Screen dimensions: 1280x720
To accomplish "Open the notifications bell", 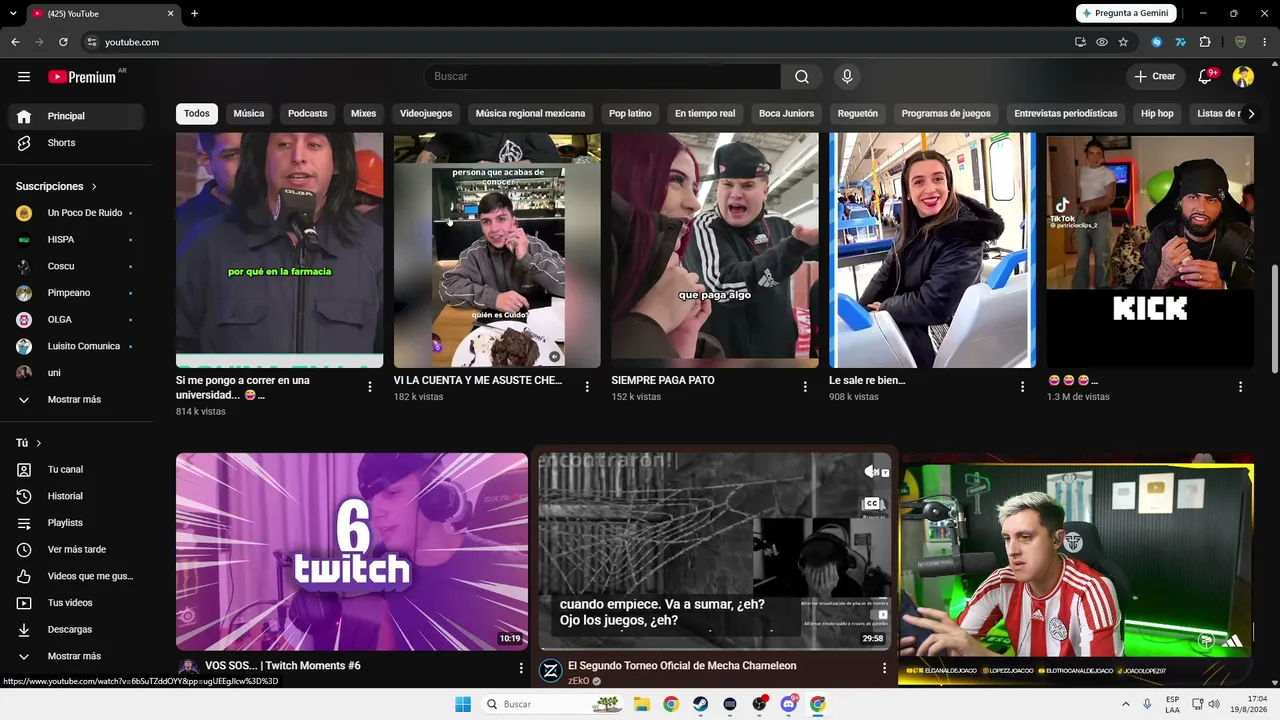I will (1206, 77).
